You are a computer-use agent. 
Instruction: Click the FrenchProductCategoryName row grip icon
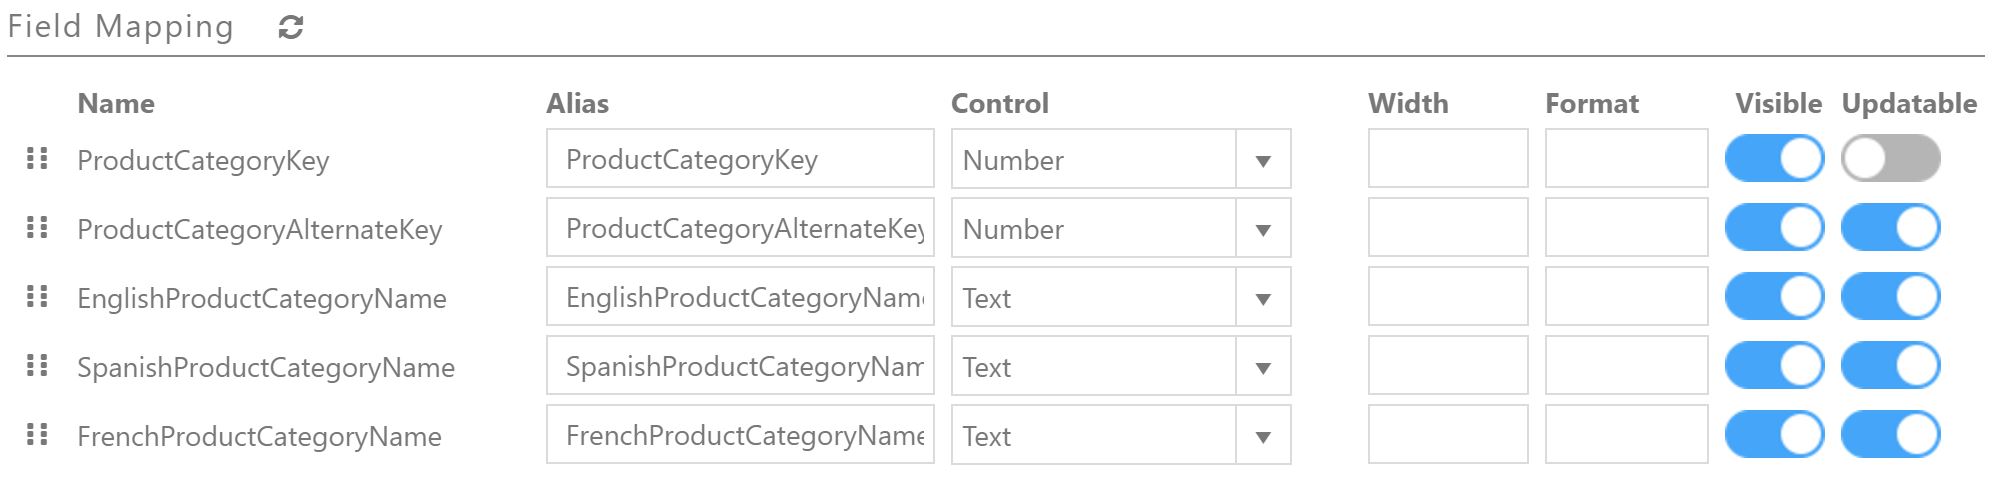(x=37, y=434)
